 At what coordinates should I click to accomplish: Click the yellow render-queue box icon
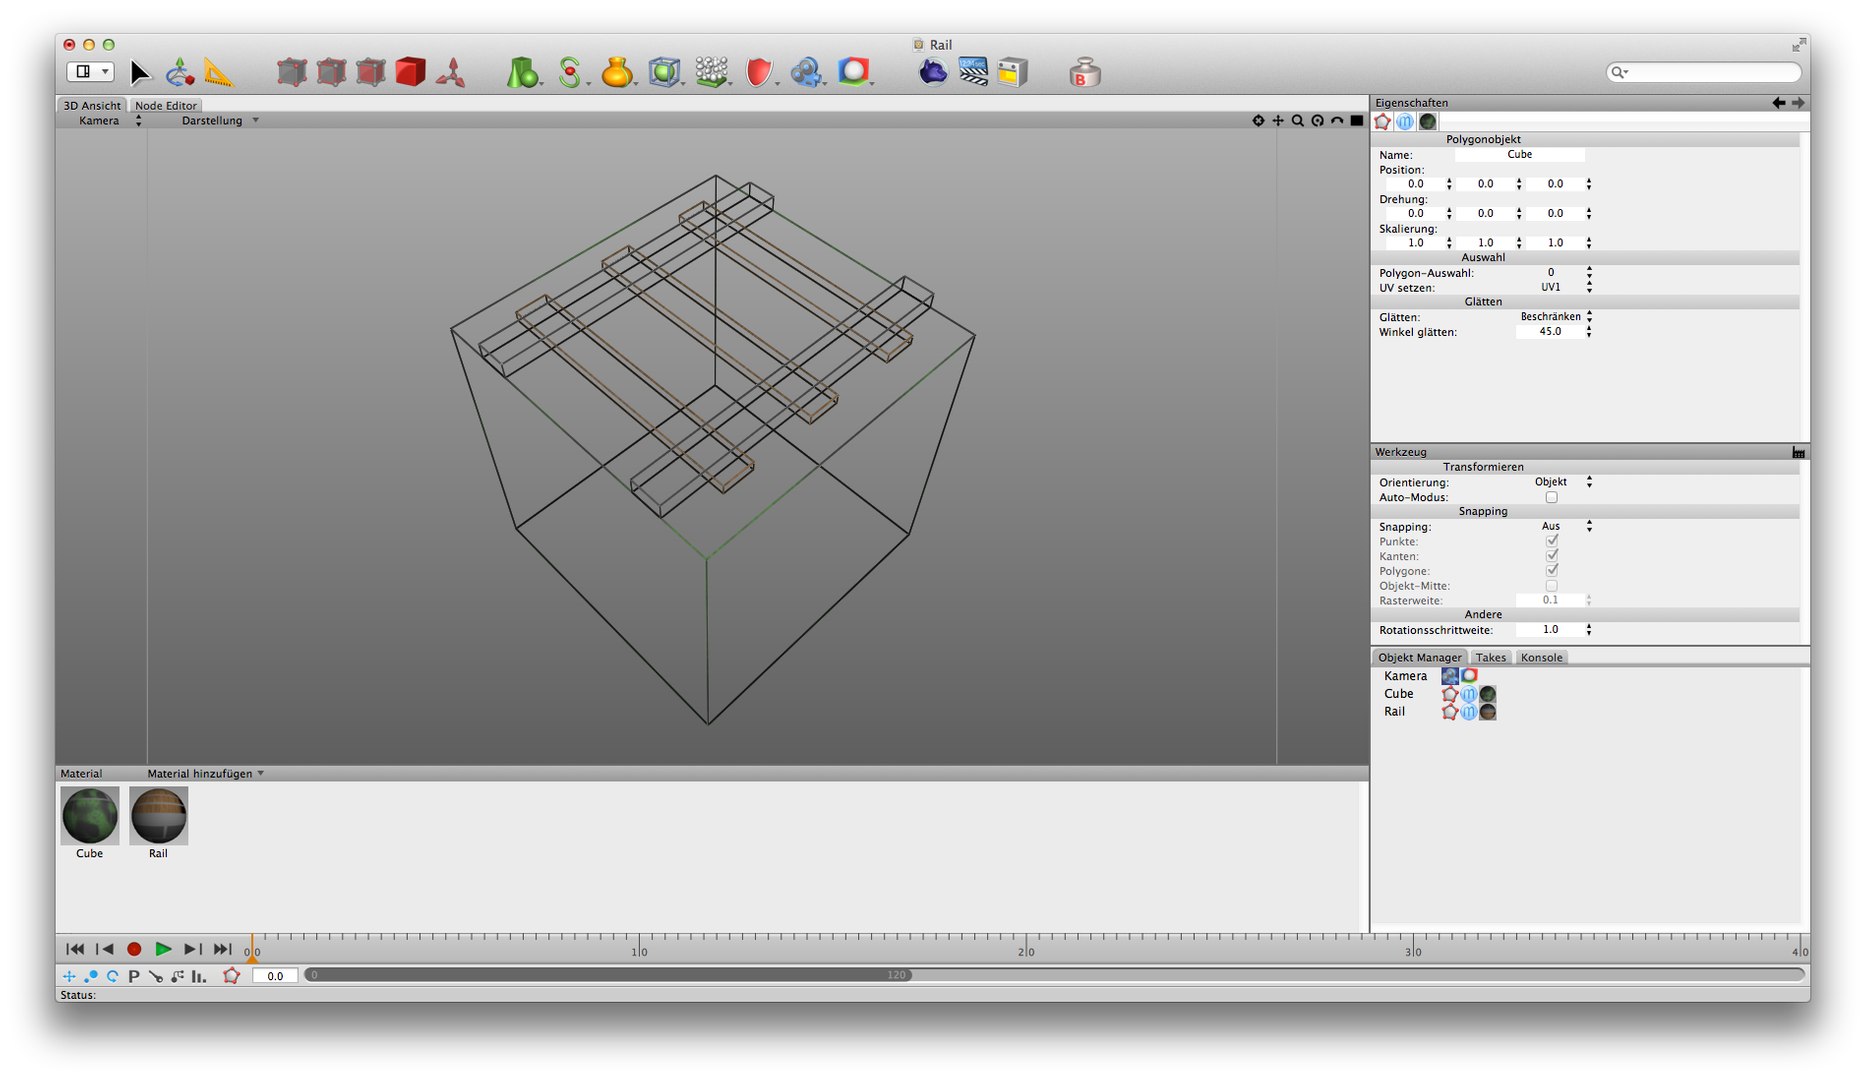1012,72
